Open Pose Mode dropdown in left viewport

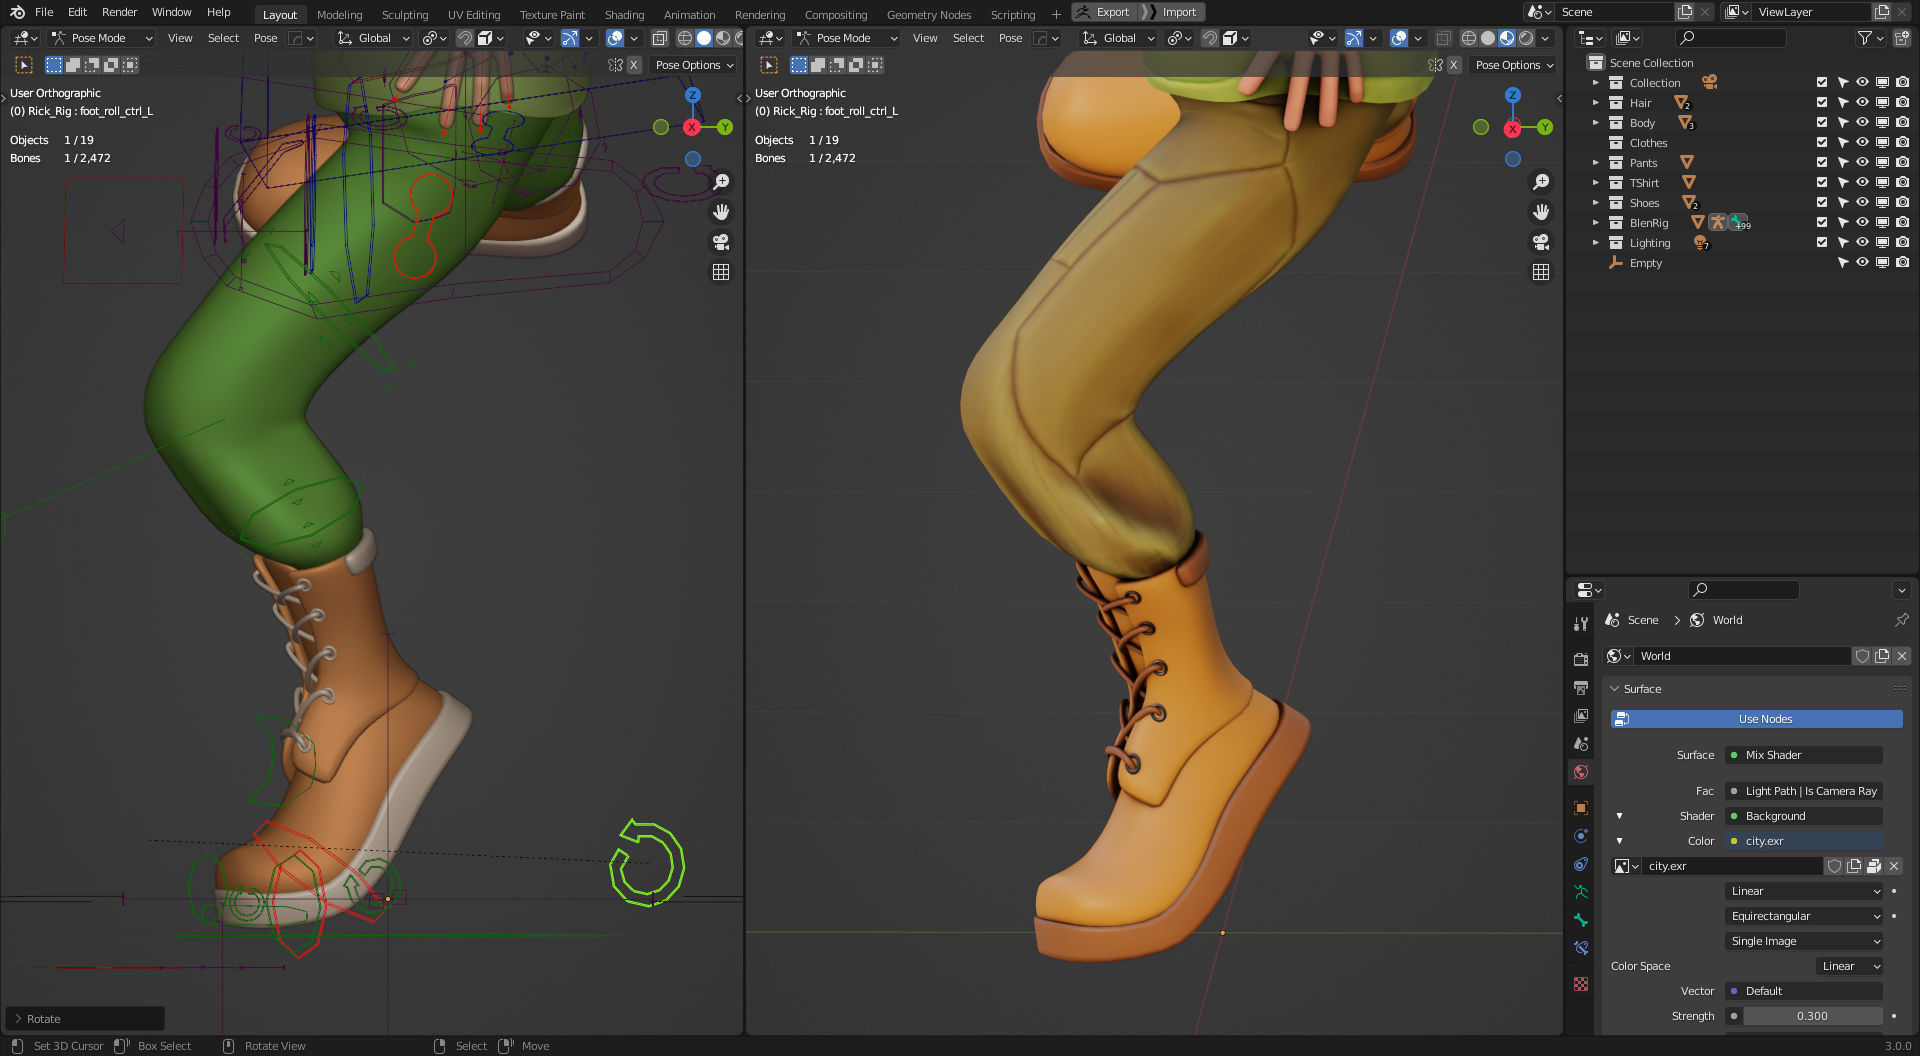102,38
